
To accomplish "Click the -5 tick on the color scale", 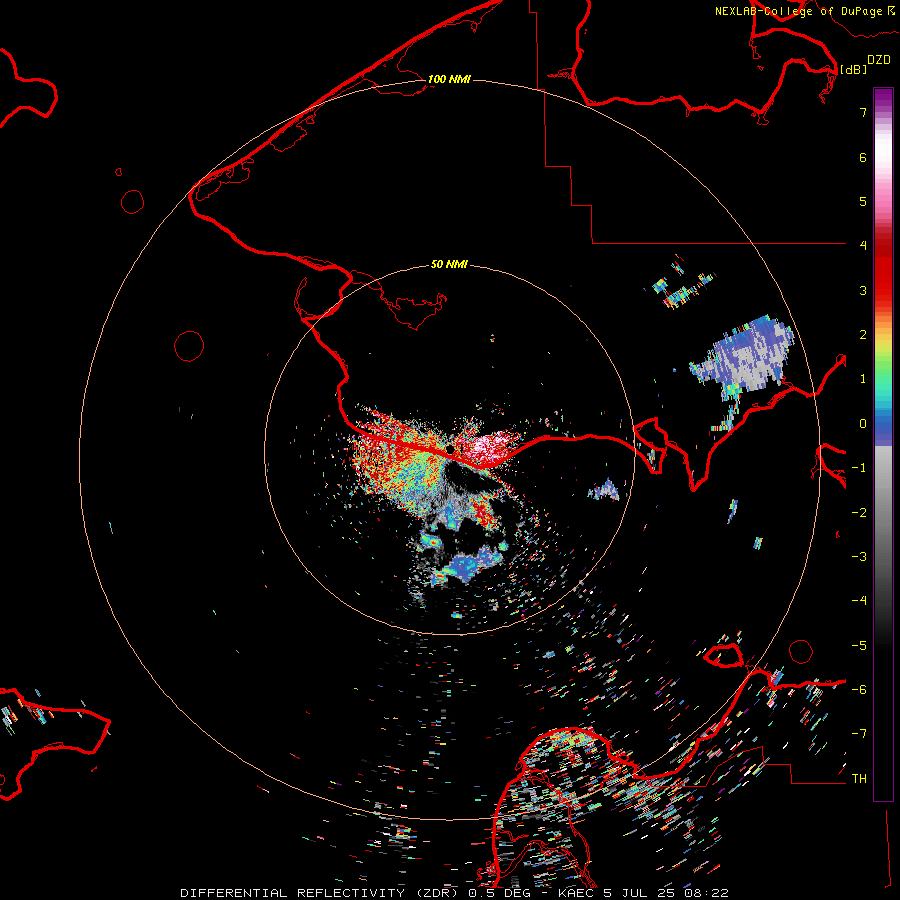I will click(x=859, y=646).
